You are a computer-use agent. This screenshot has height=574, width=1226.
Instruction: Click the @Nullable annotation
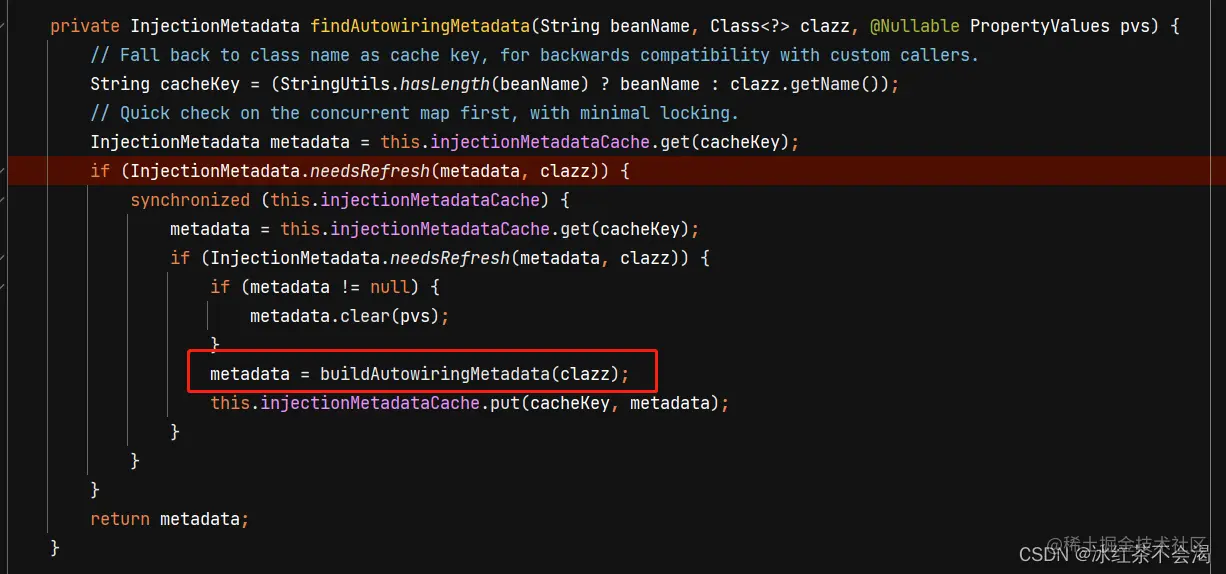pos(915,26)
